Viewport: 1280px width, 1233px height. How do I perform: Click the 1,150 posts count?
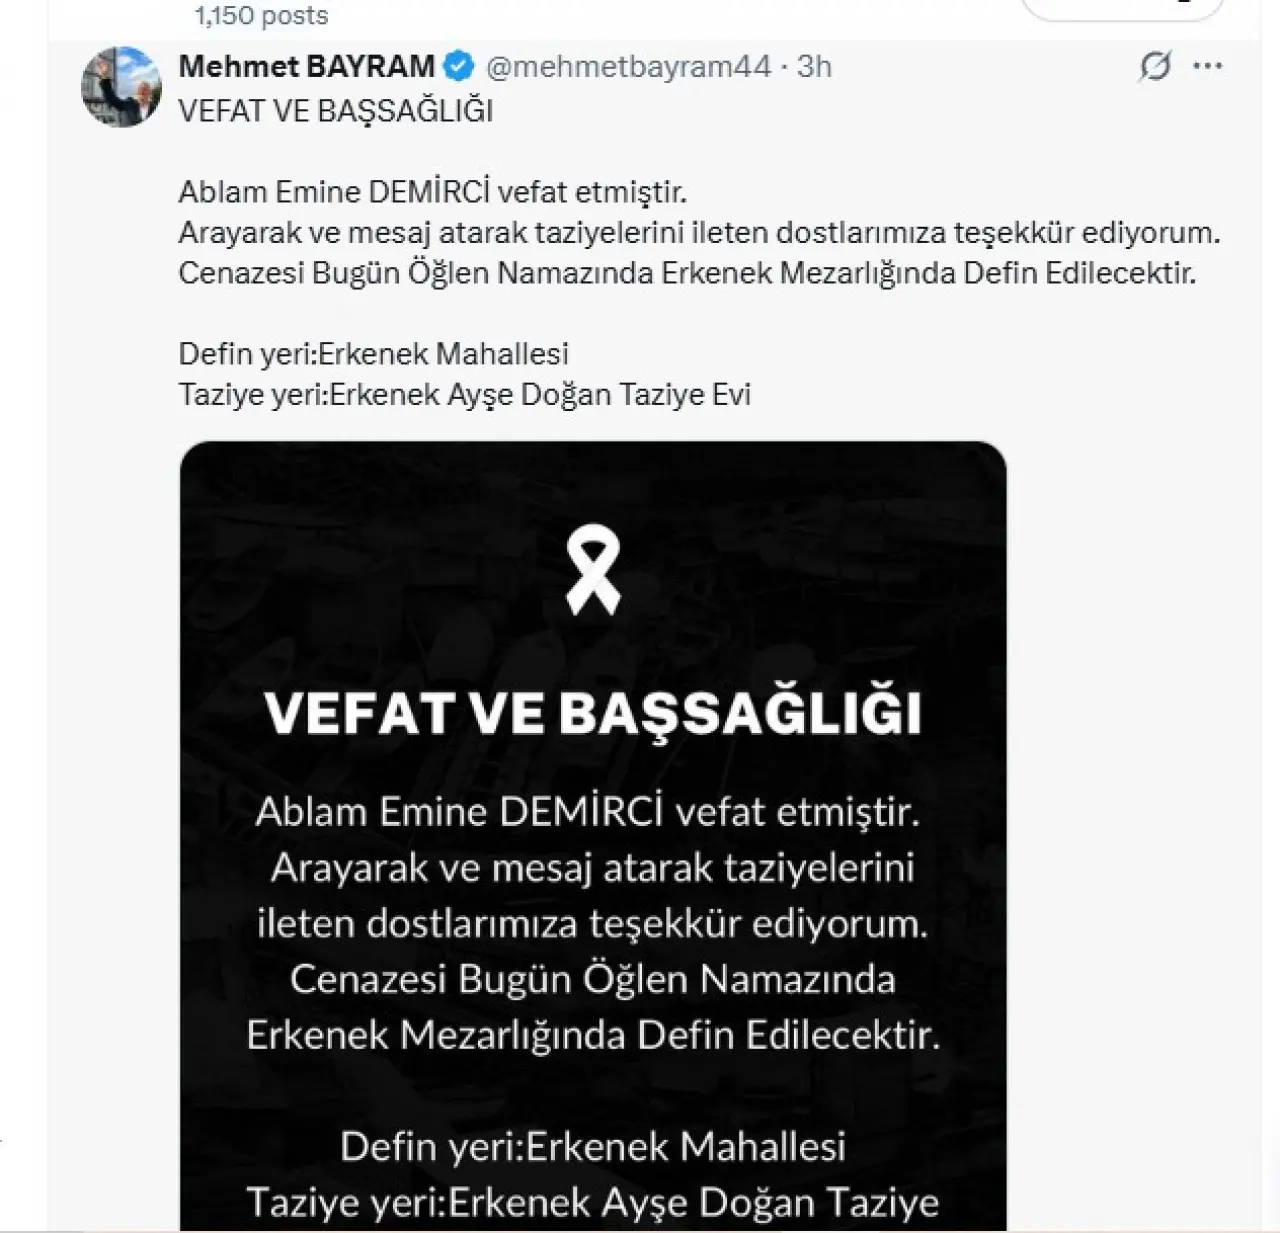(261, 15)
